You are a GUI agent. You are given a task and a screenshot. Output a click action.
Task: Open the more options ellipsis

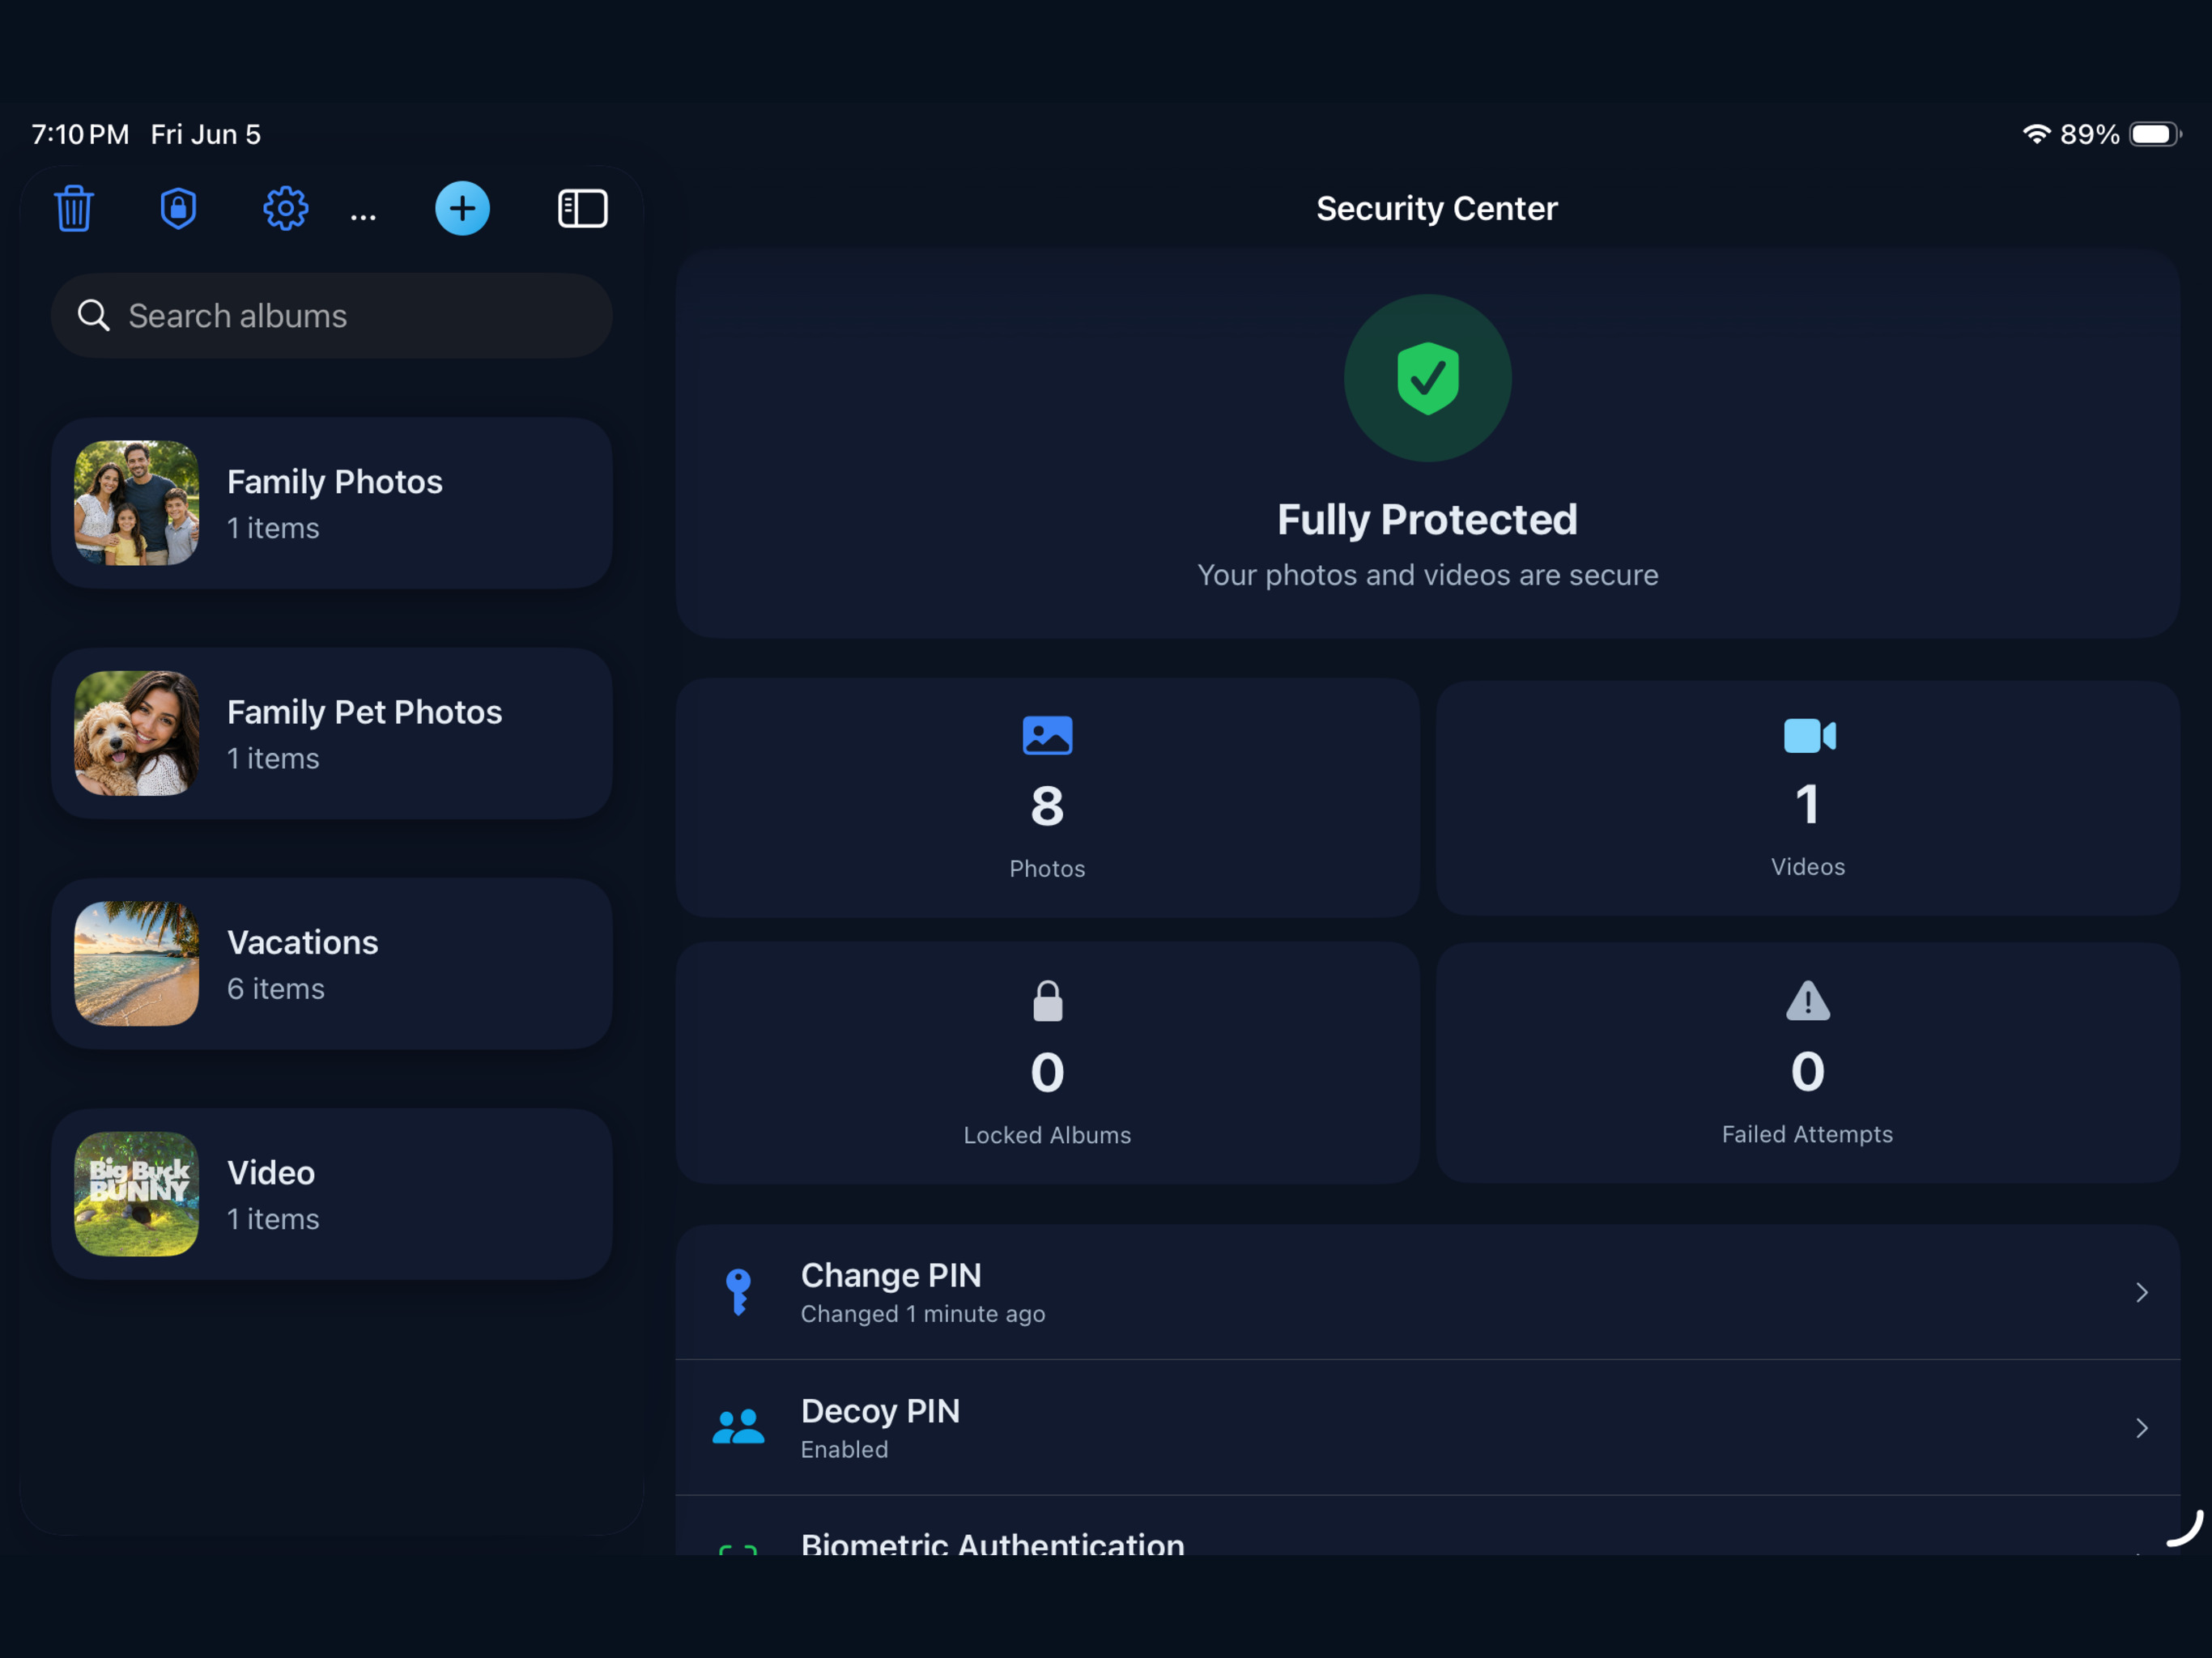(363, 216)
